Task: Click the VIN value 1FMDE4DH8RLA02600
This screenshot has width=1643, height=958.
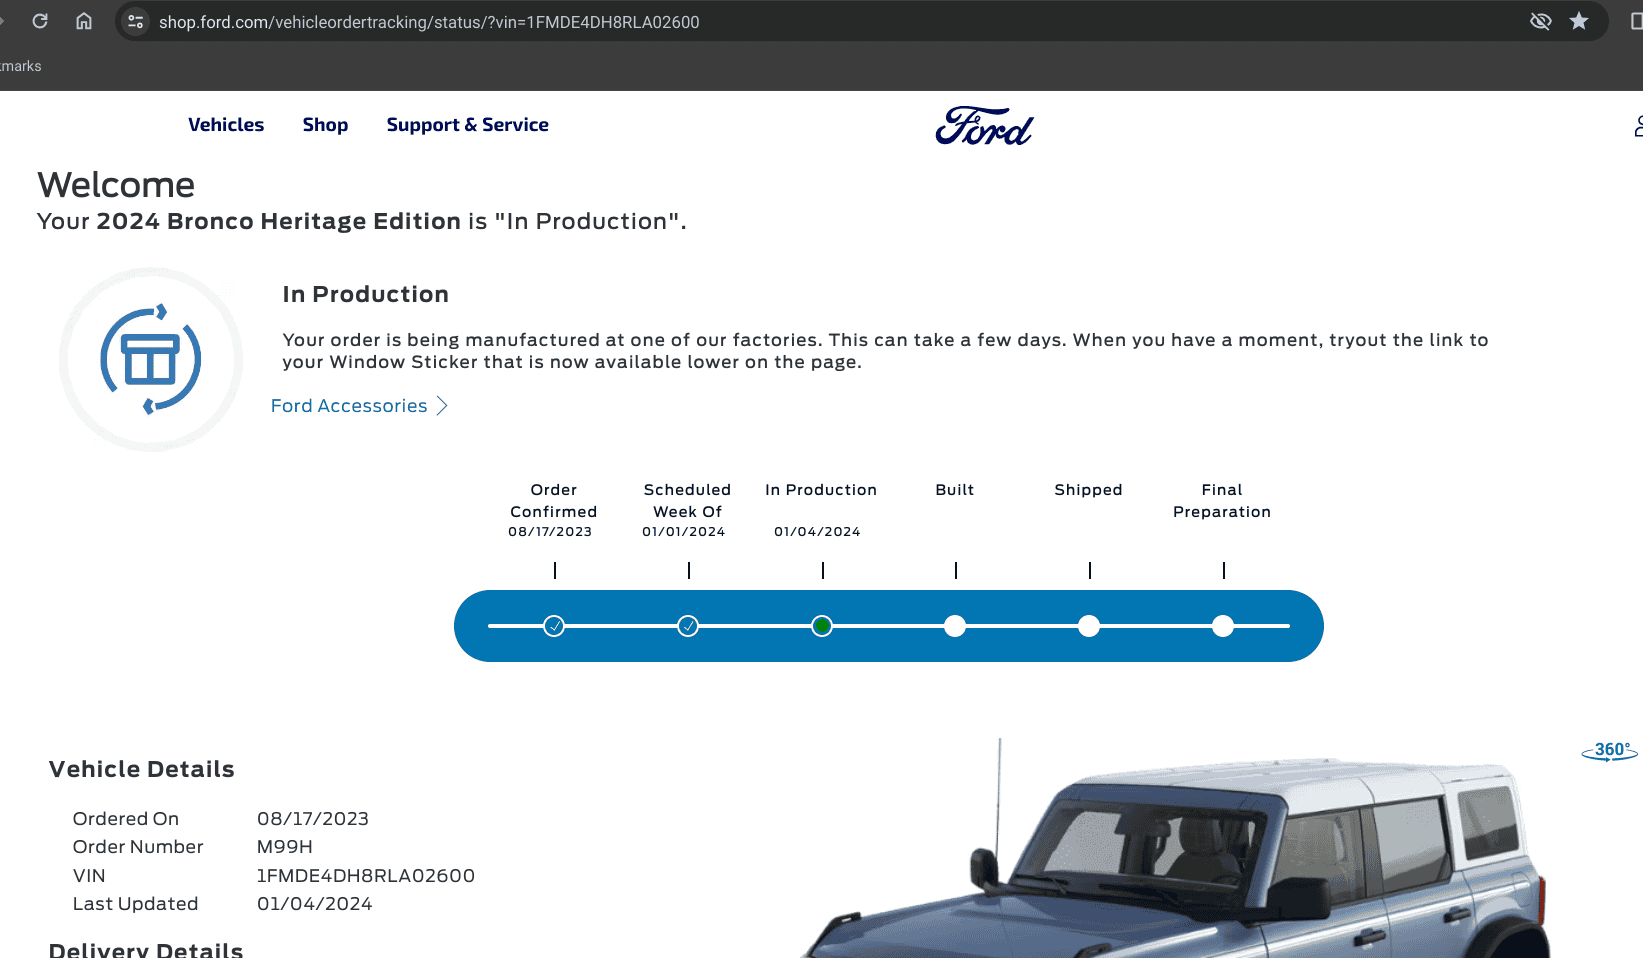Action: coord(366,876)
